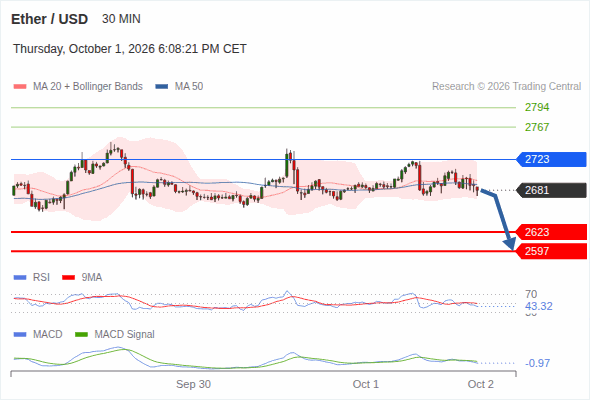Click the MACD legend color swatch
This screenshot has width=590, height=400.
(20, 335)
